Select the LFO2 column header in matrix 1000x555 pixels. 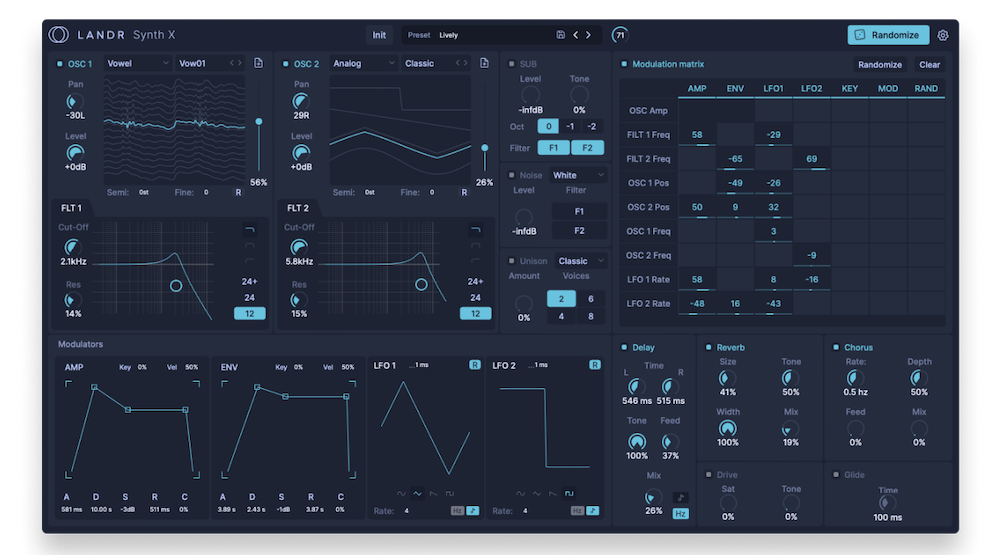click(x=811, y=89)
